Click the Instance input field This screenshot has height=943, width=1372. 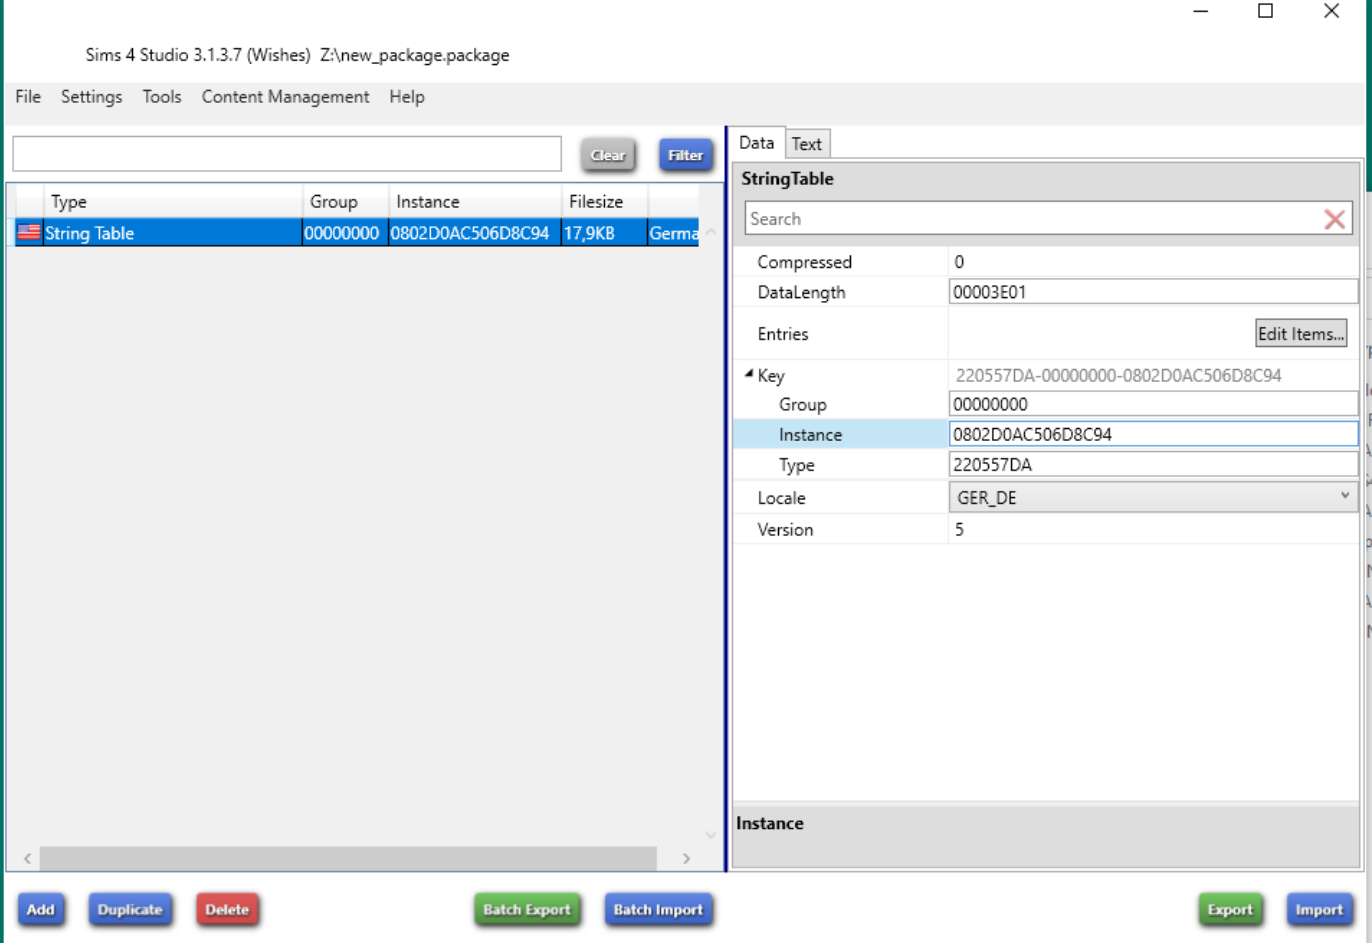pos(1100,434)
